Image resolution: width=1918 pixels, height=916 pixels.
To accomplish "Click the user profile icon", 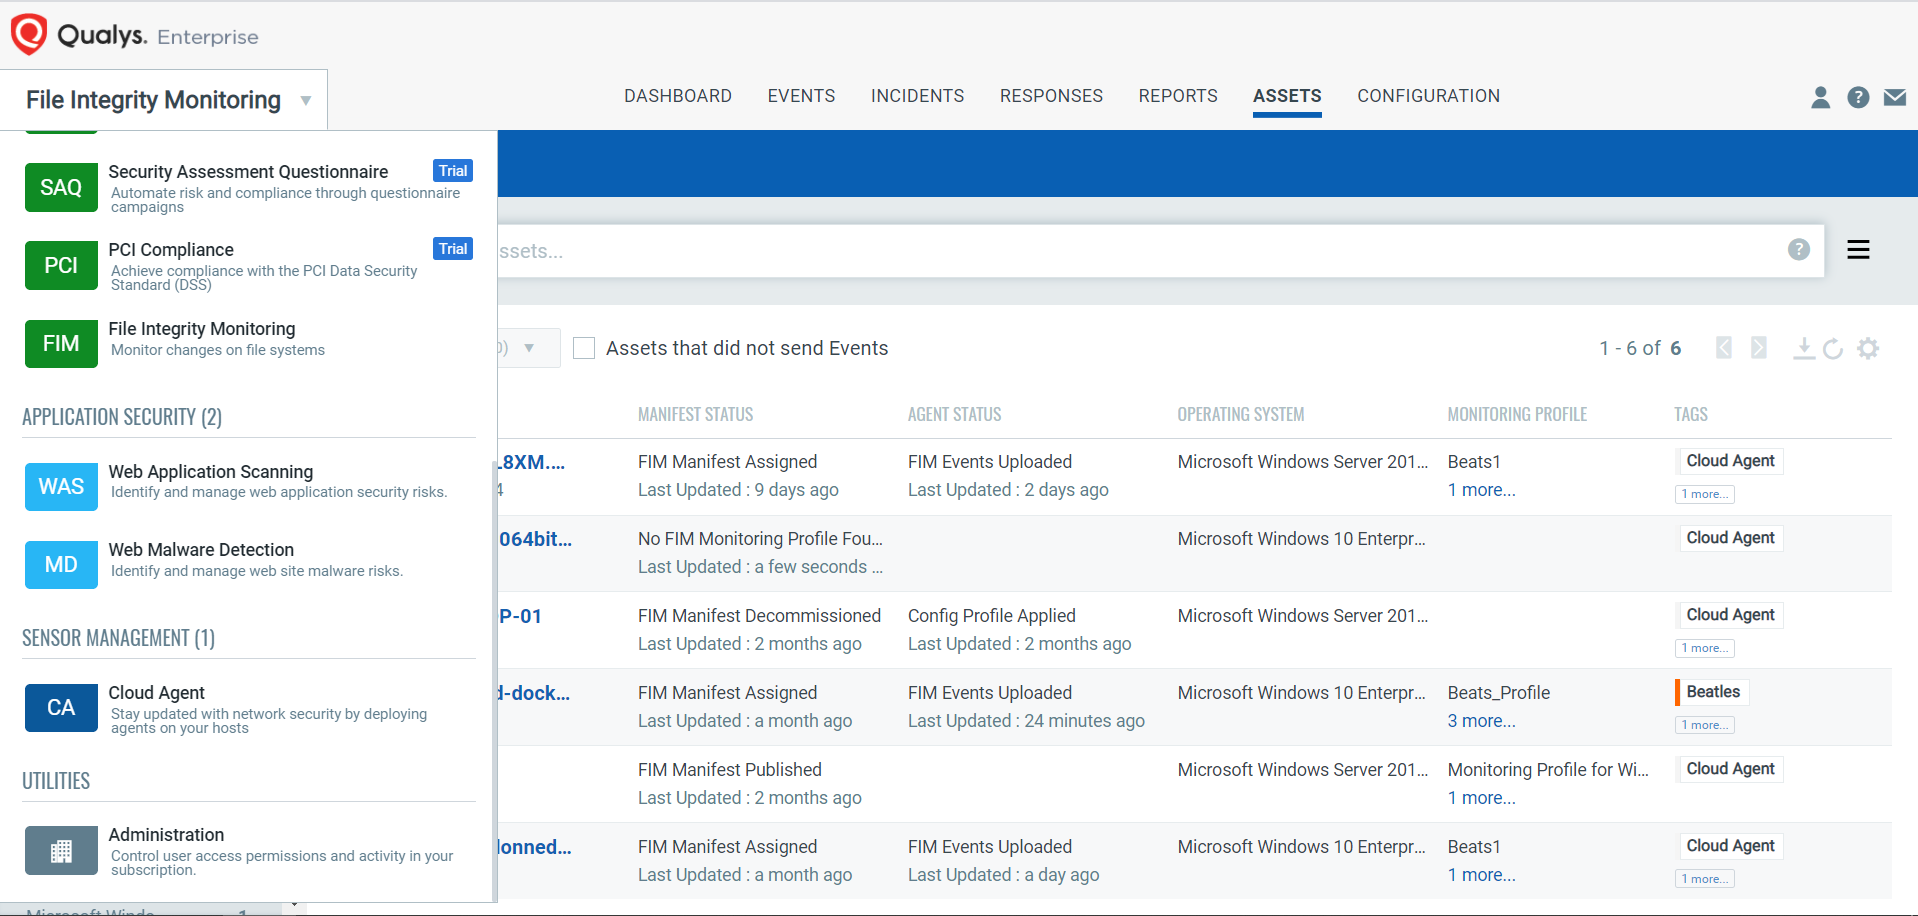I will [x=1820, y=97].
